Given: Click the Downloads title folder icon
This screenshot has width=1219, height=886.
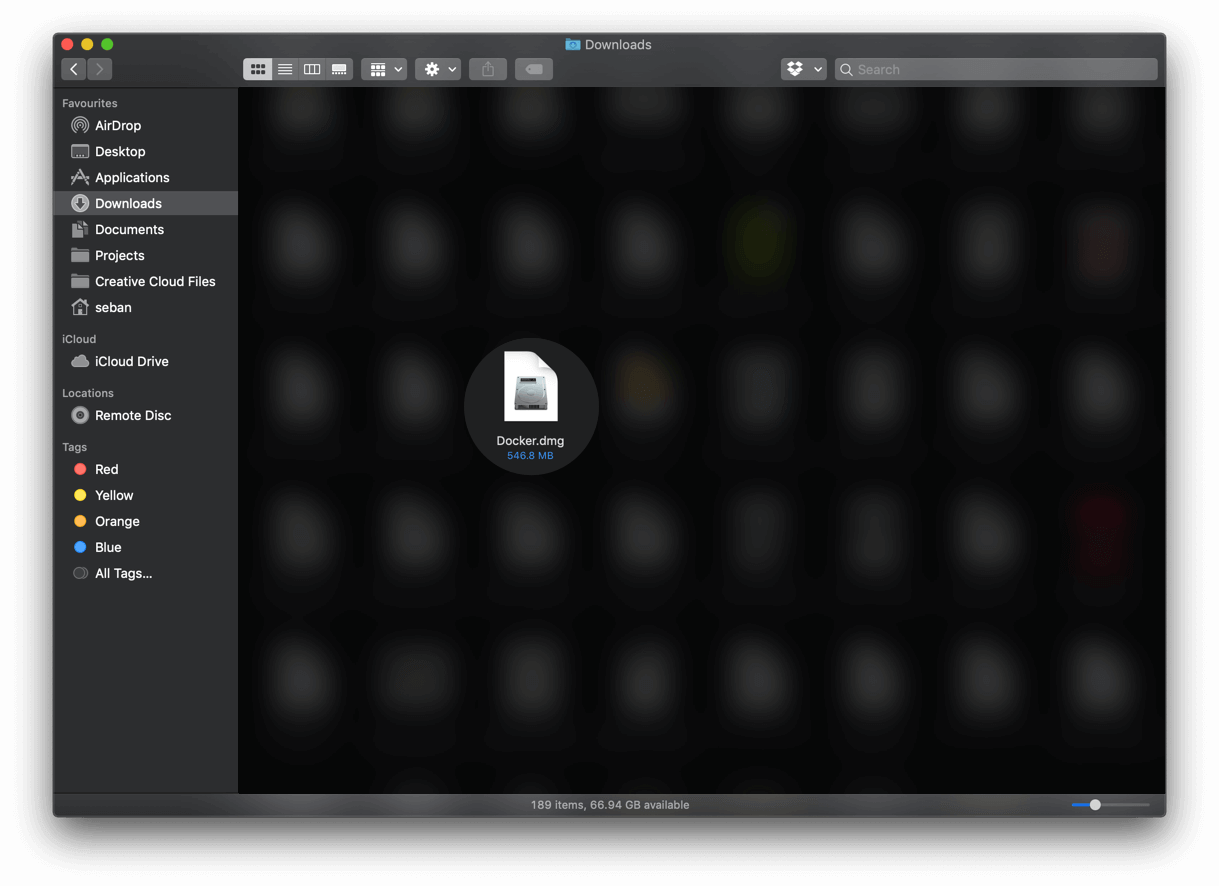Looking at the screenshot, I should click(573, 45).
